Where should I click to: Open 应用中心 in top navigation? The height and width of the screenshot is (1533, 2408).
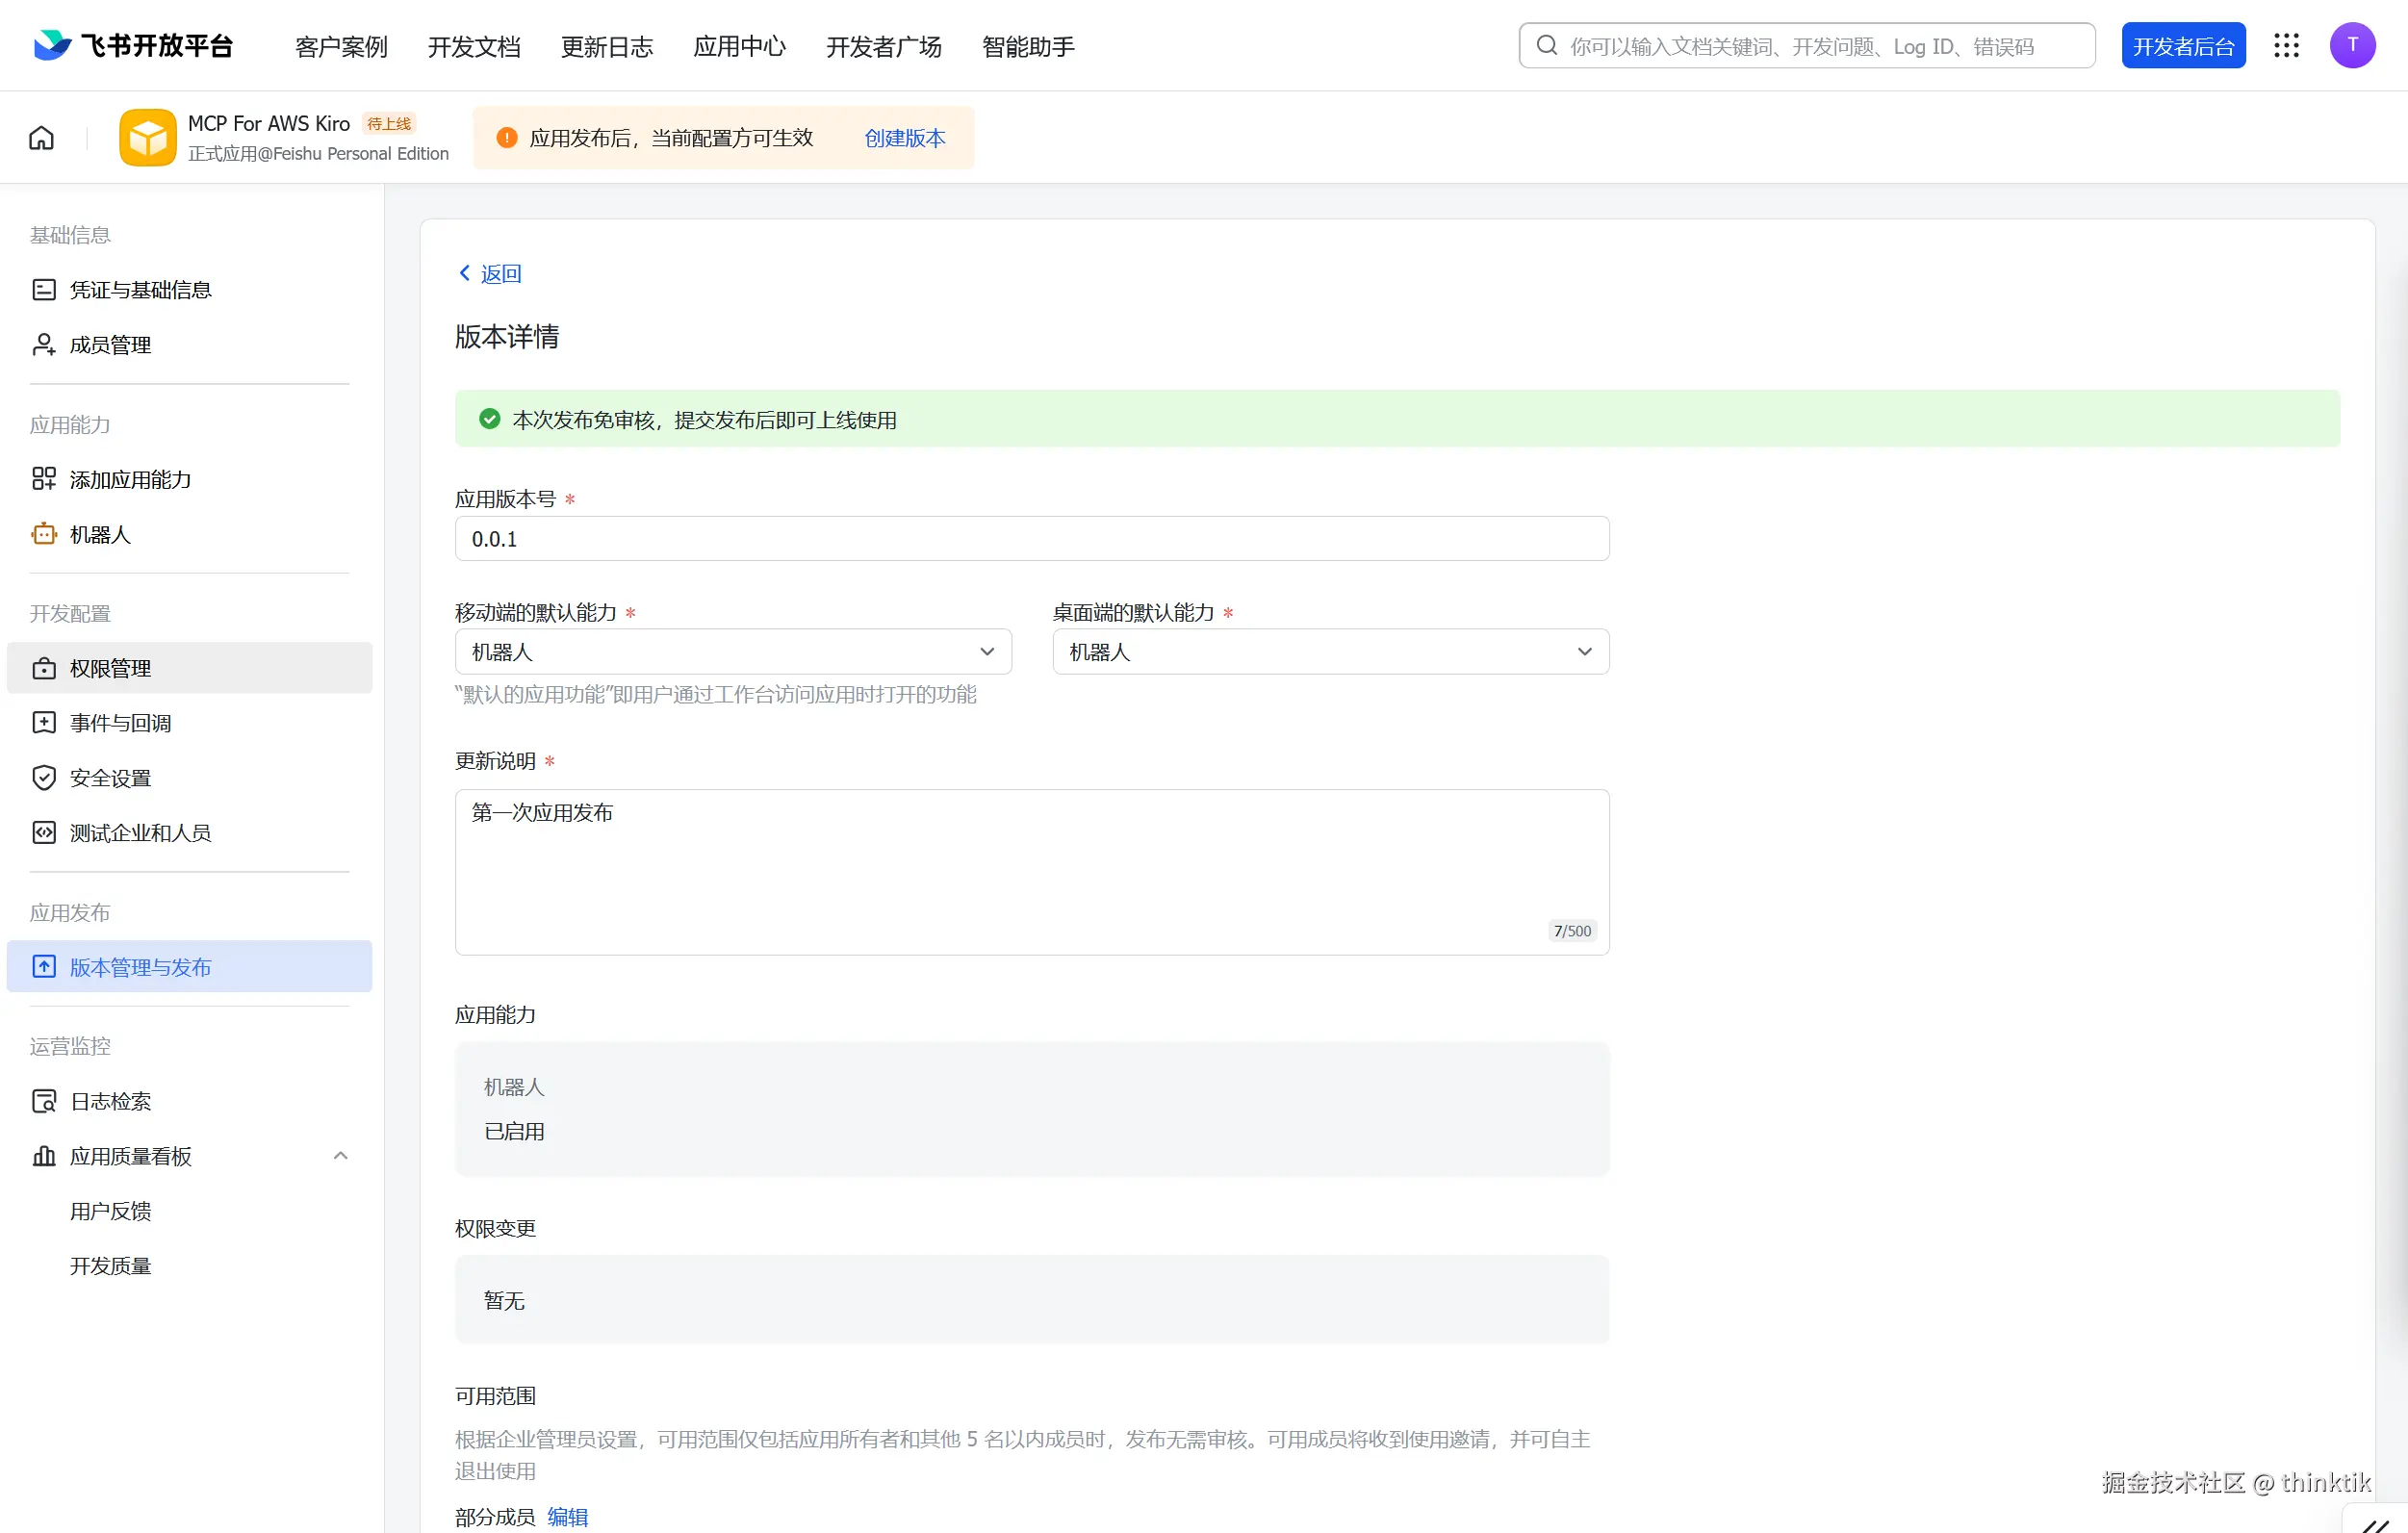click(739, 47)
